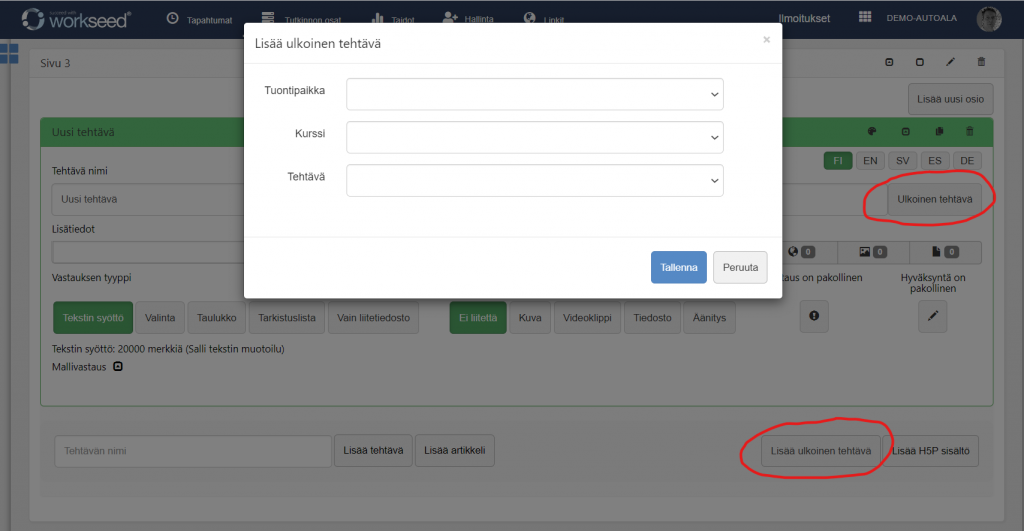Expand the Mallivastaus section
Image resolution: width=1024 pixels, height=531 pixels.
point(118,367)
